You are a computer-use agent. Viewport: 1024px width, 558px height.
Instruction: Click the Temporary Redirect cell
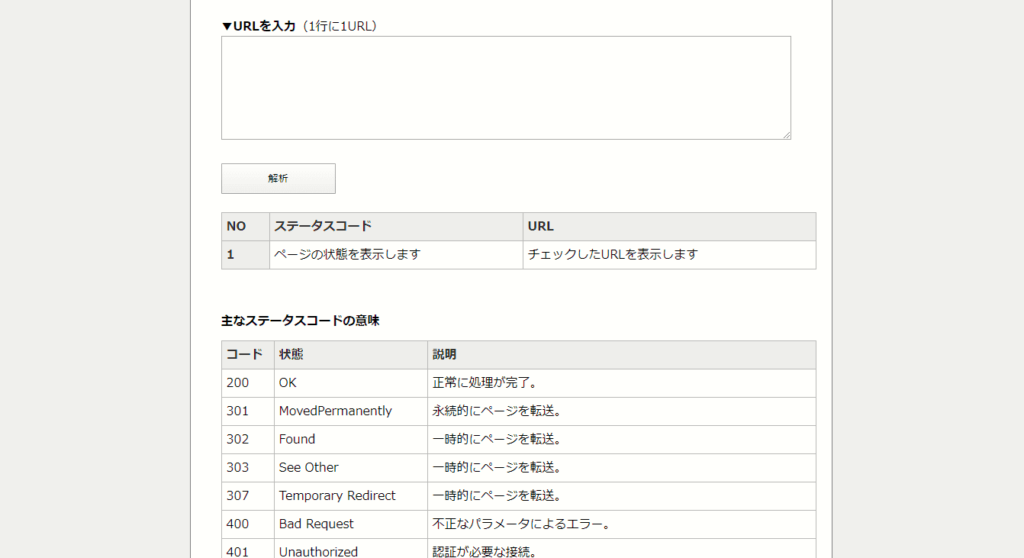tap(351, 496)
